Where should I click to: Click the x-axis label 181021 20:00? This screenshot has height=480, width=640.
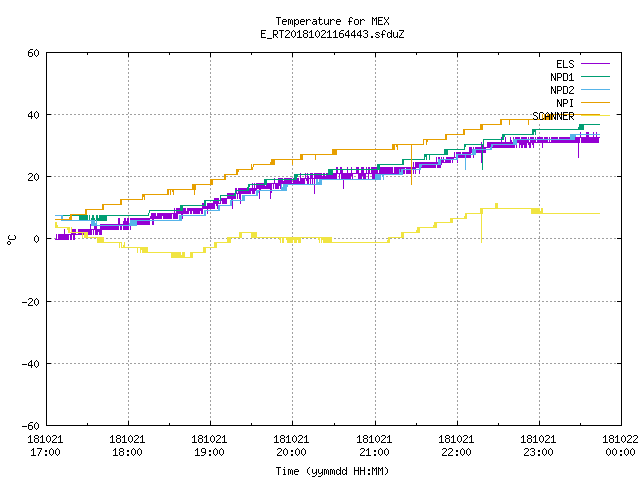coord(291,446)
